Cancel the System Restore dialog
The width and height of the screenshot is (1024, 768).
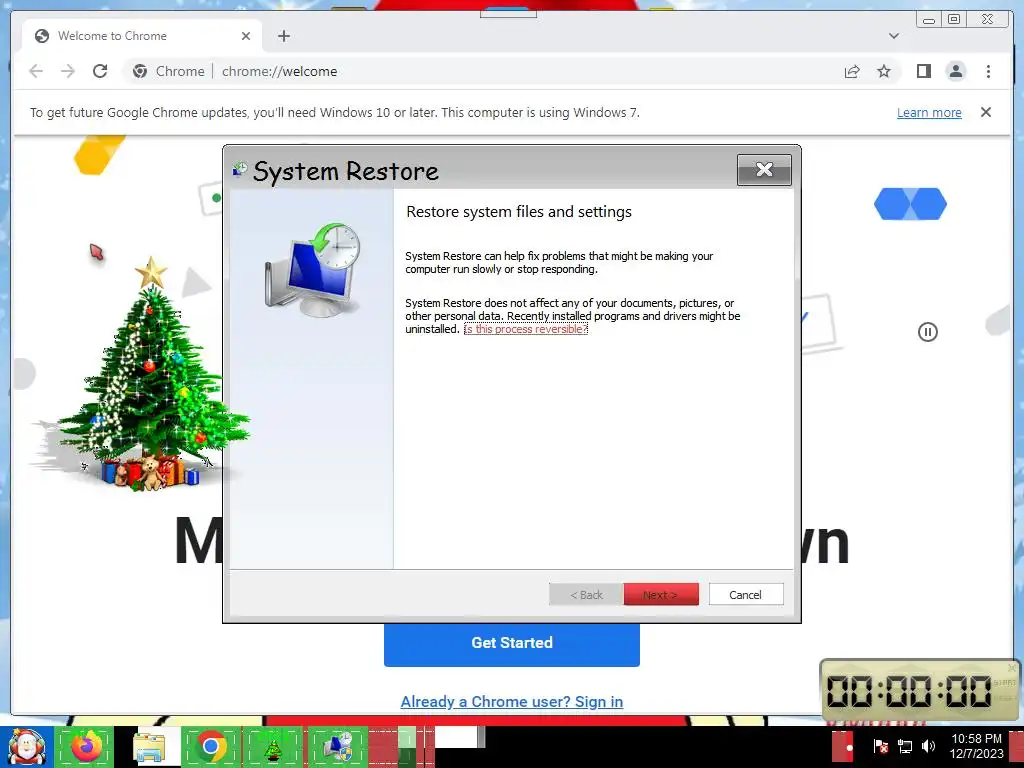point(746,594)
